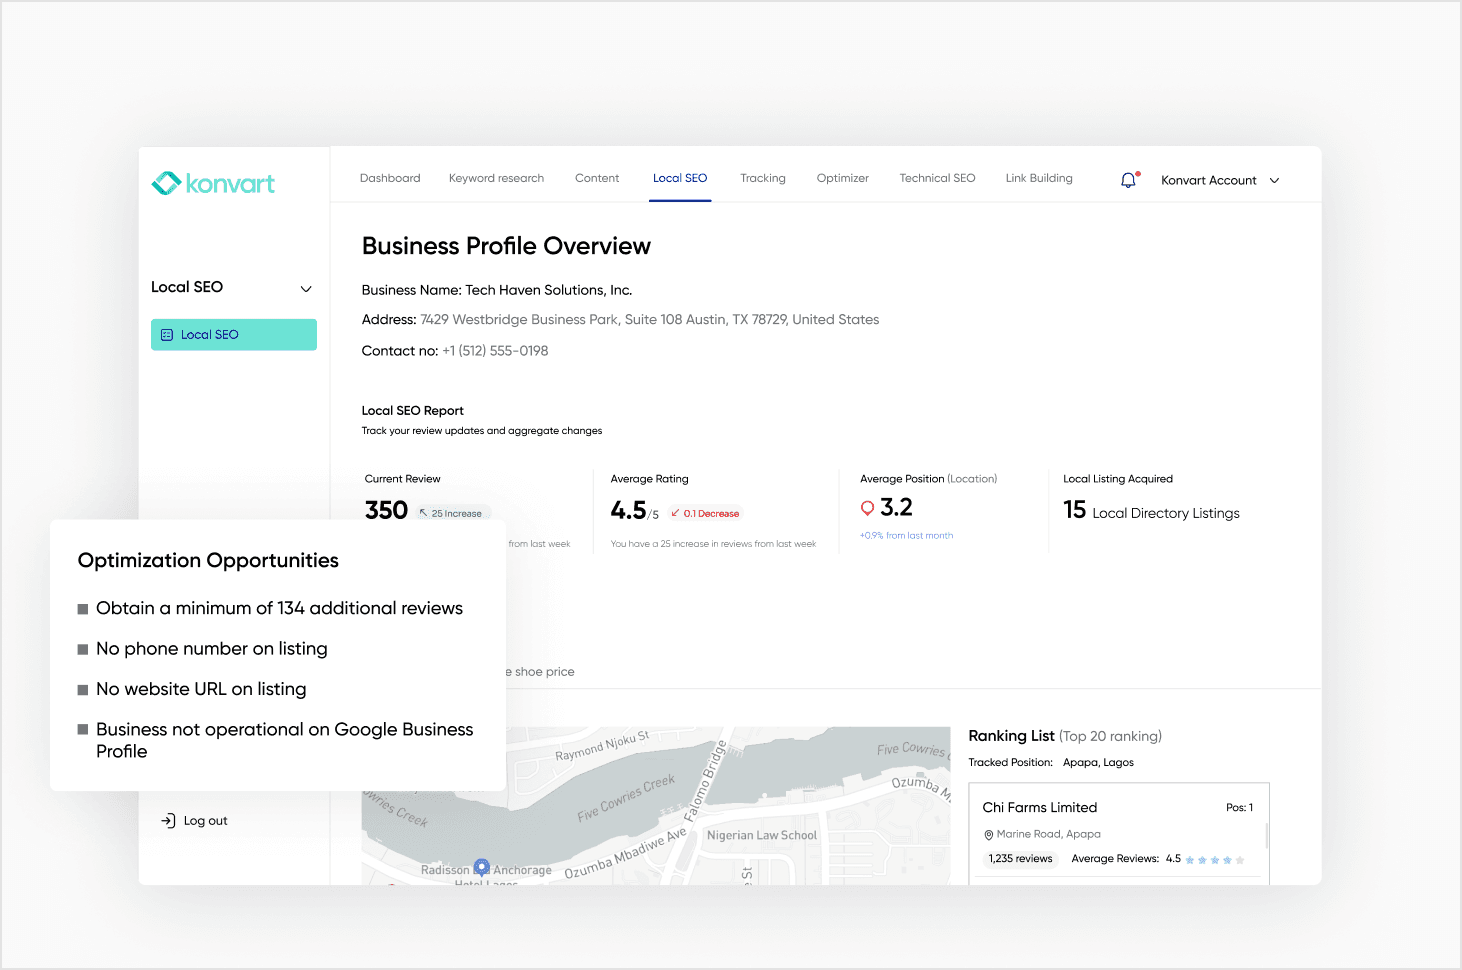
Task: Collapse the Local SEO sidebar section
Action: point(305,288)
